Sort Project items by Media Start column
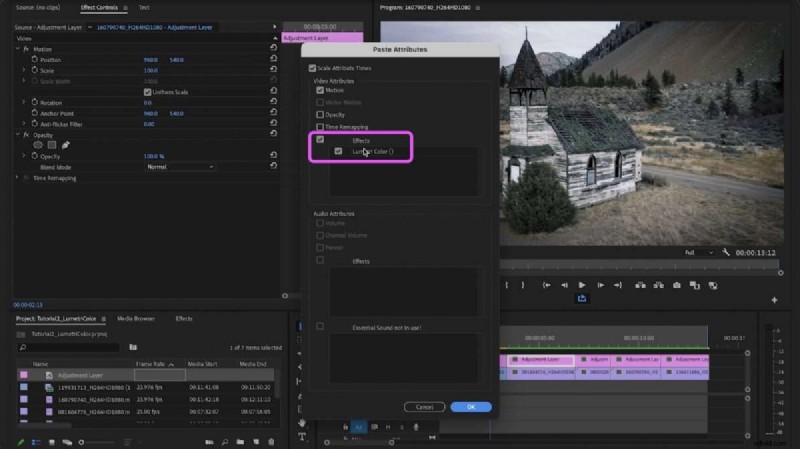Viewport: 800px width, 449px height. 203,364
